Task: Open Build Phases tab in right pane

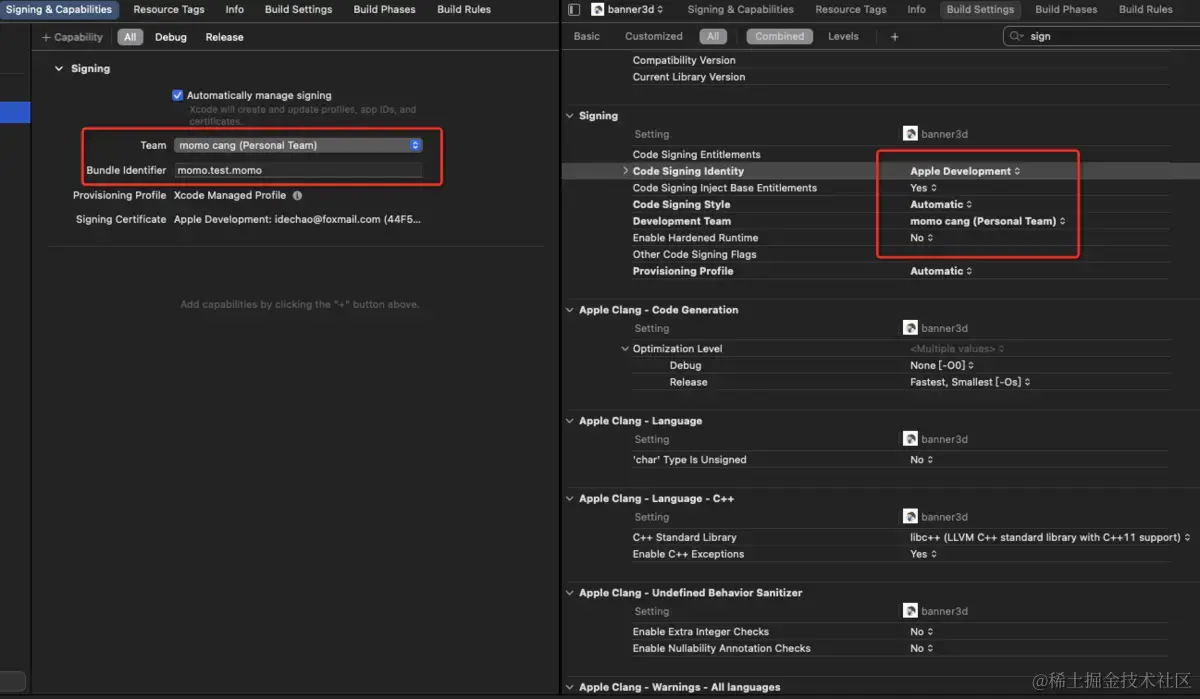Action: 1066,10
